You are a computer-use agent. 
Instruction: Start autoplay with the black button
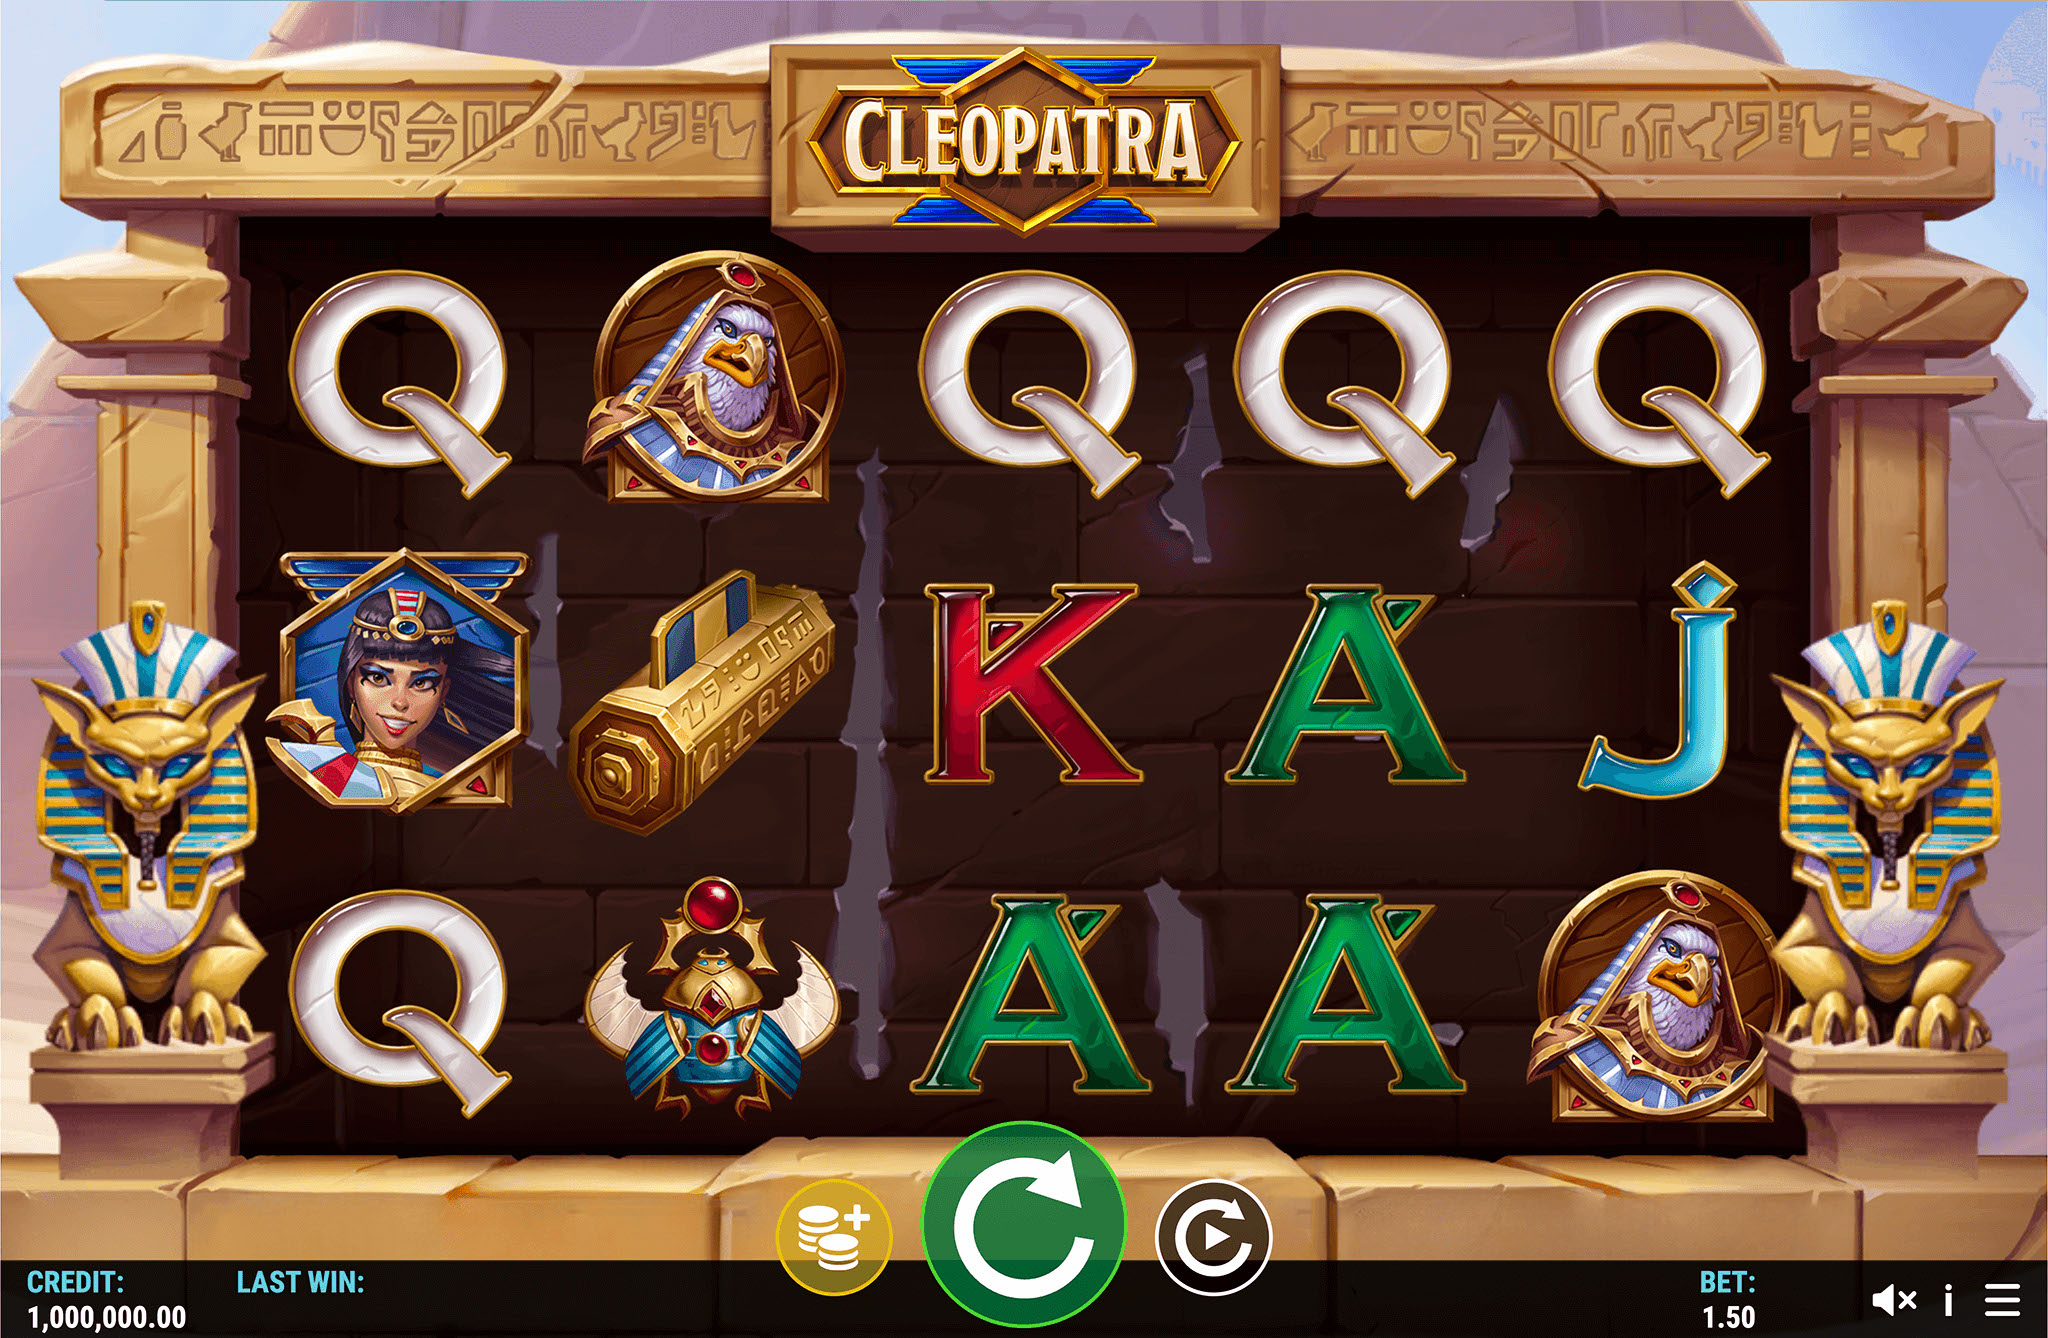pos(1213,1237)
